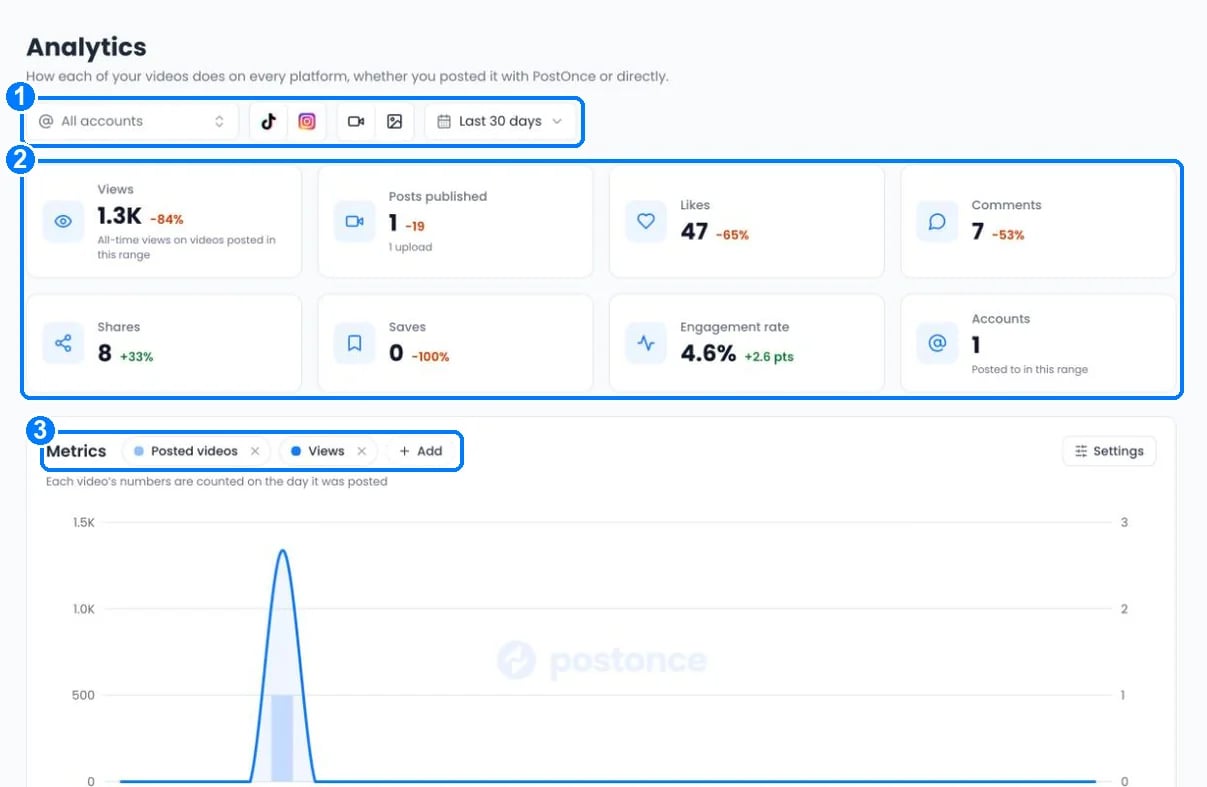The width and height of the screenshot is (1207, 787).
Task: Click the -100% change on Saves
Action: (430, 356)
